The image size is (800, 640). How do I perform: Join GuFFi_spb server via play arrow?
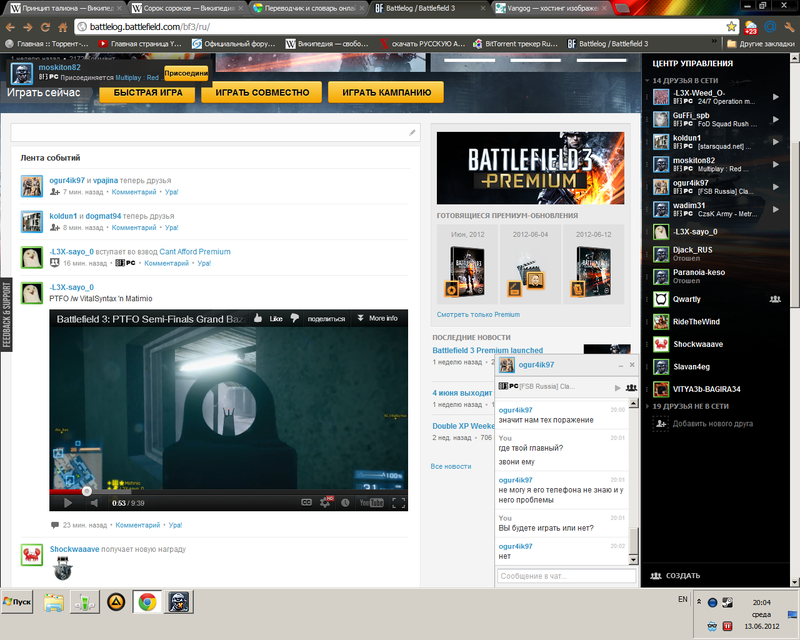tap(776, 119)
